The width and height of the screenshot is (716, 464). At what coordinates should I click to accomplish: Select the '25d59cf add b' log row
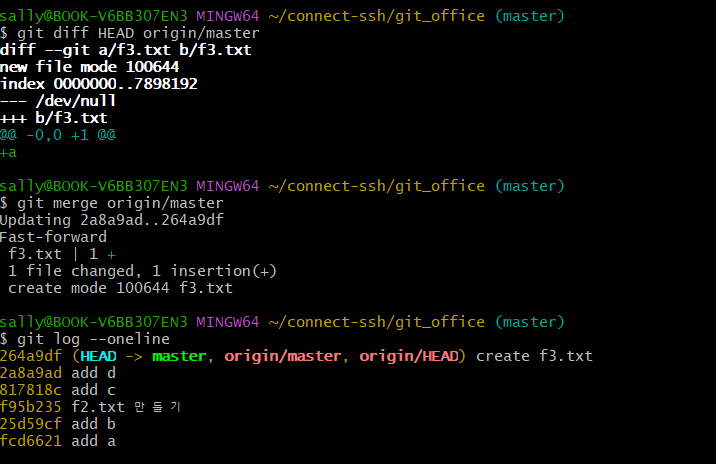point(58,424)
